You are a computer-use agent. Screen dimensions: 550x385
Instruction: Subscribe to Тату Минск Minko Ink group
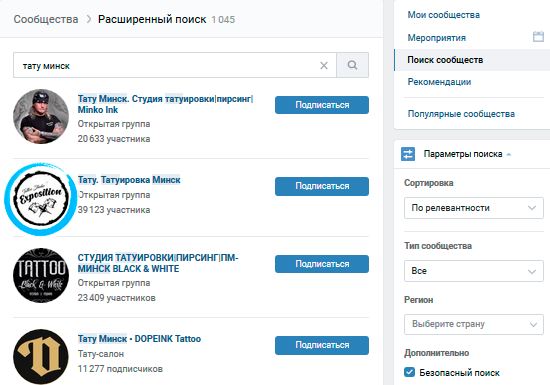click(322, 105)
